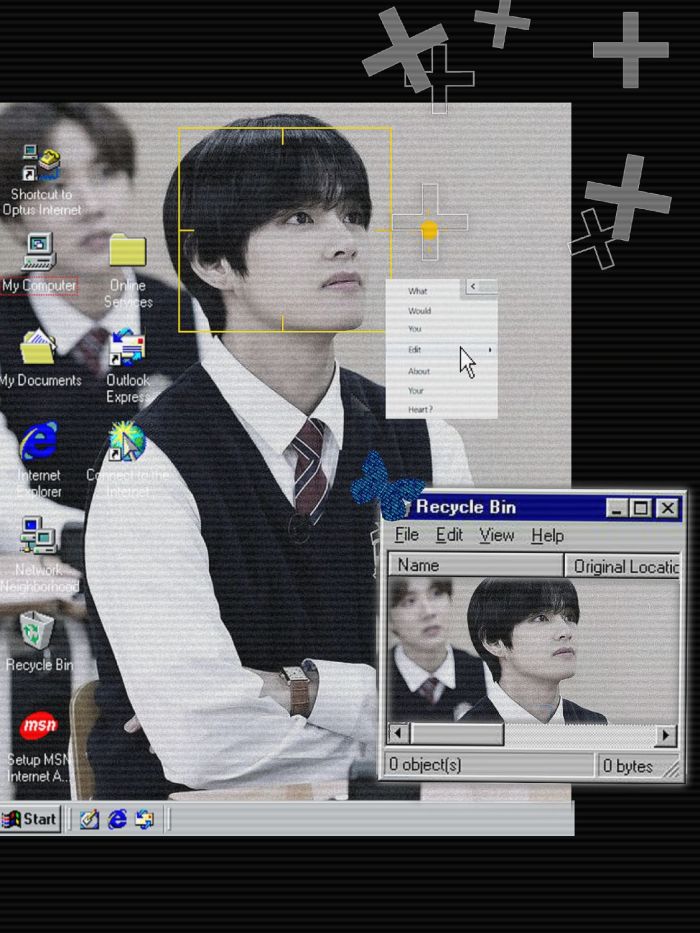Launch the Internet Explorer desktop icon
700x933 pixels.
pos(39,441)
